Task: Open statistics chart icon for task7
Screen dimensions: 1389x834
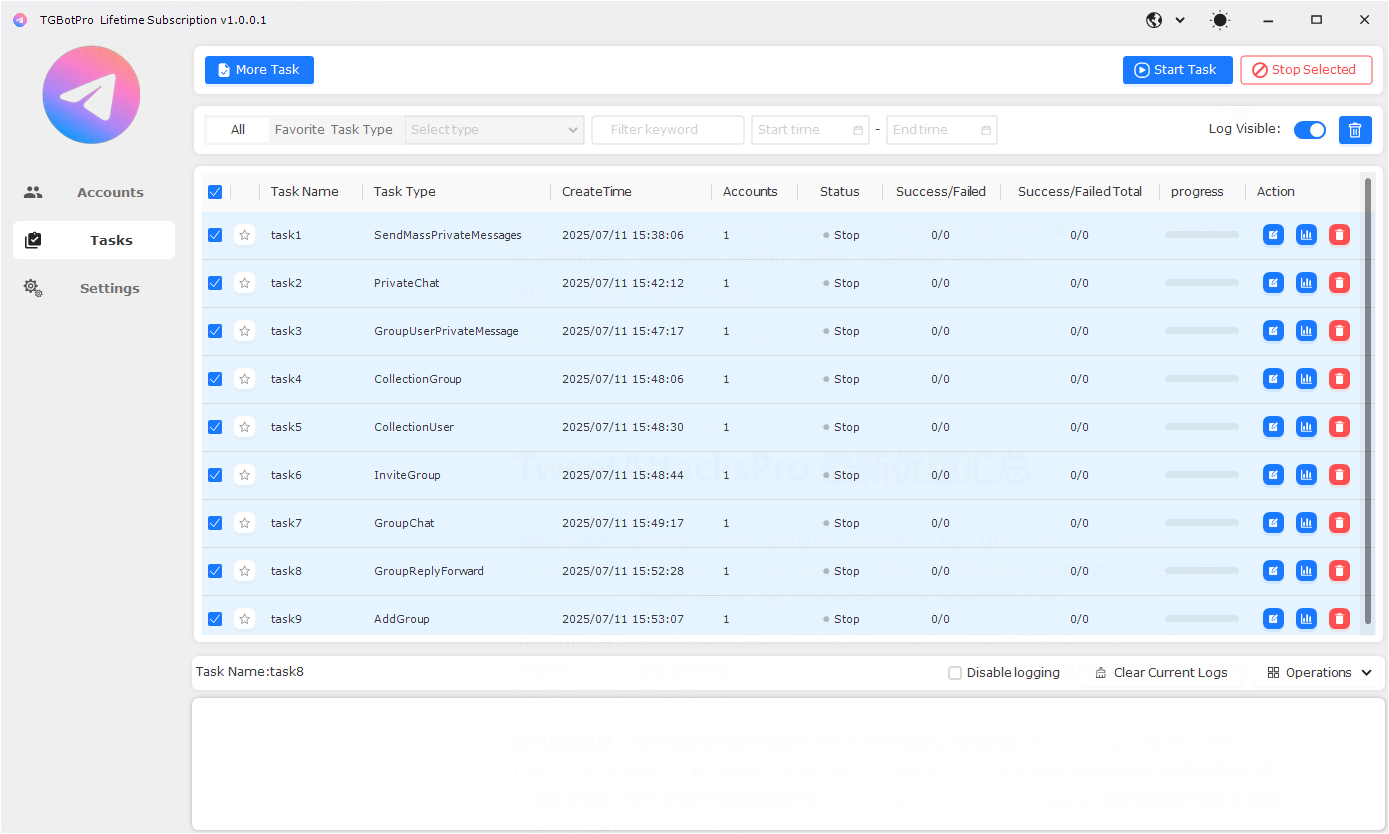Action: click(1306, 523)
